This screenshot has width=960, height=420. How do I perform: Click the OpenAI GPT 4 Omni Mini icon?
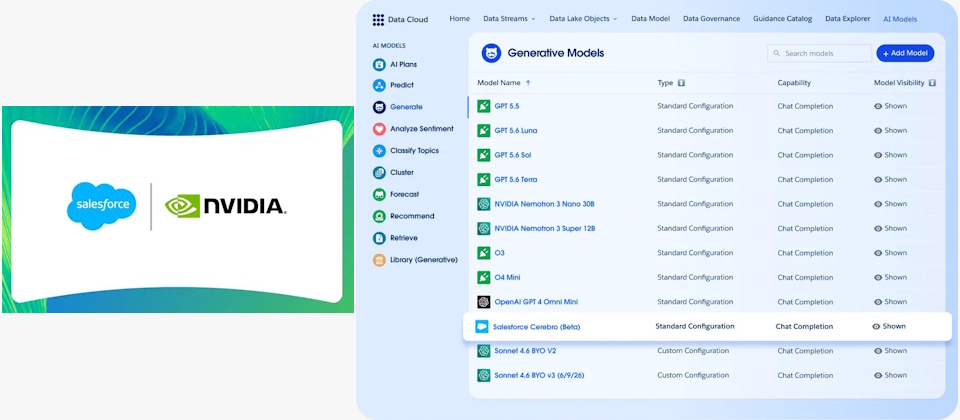click(x=484, y=302)
